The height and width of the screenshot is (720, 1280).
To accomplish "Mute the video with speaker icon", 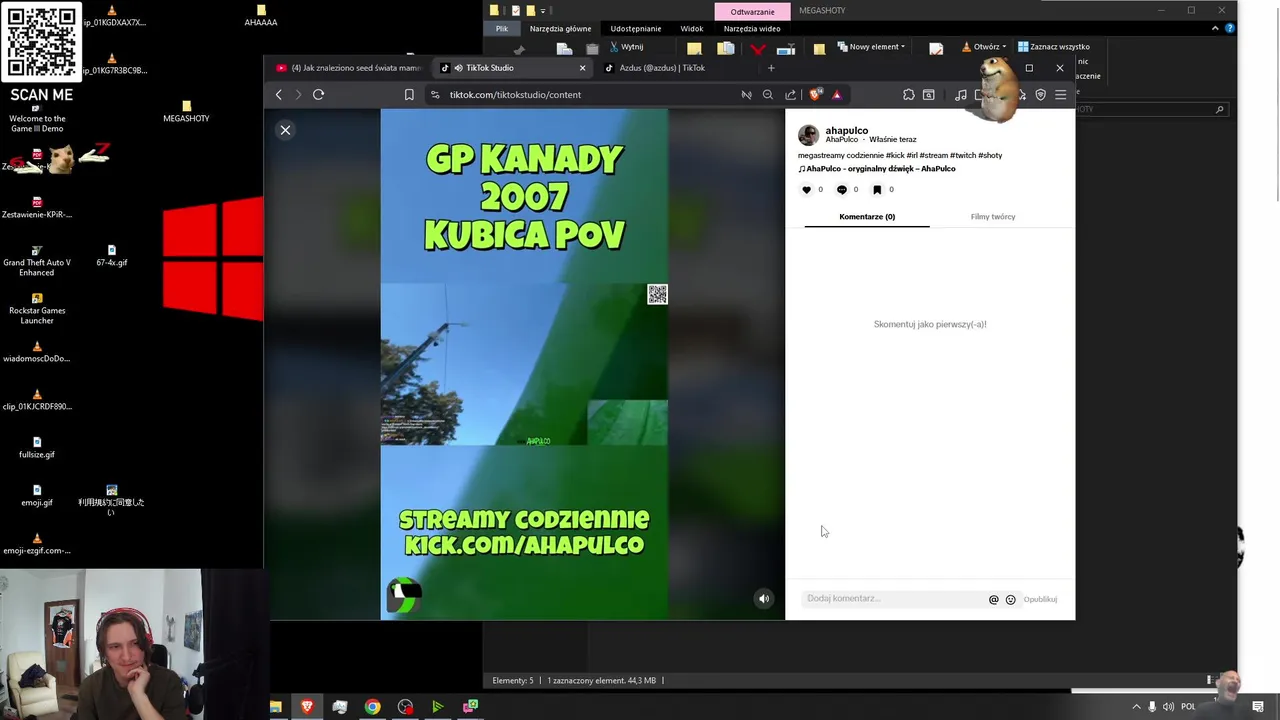I will 764,599.
